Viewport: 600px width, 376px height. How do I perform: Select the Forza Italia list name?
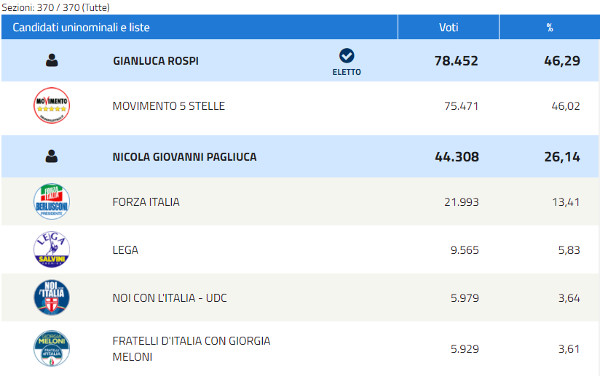(146, 202)
